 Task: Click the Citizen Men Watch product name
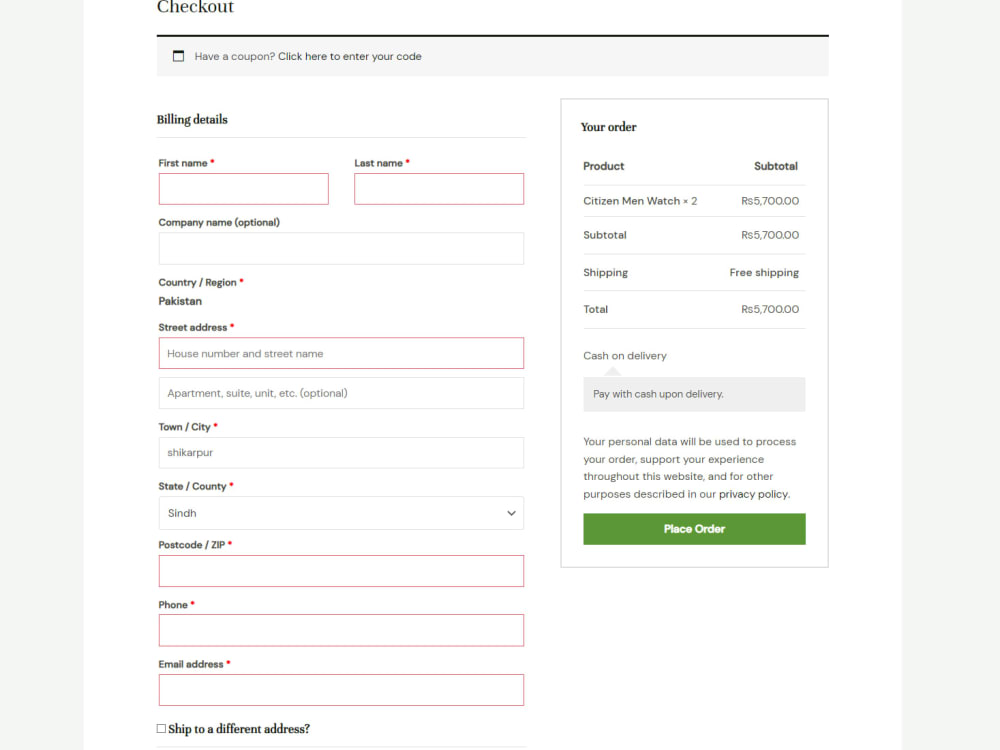(633, 200)
